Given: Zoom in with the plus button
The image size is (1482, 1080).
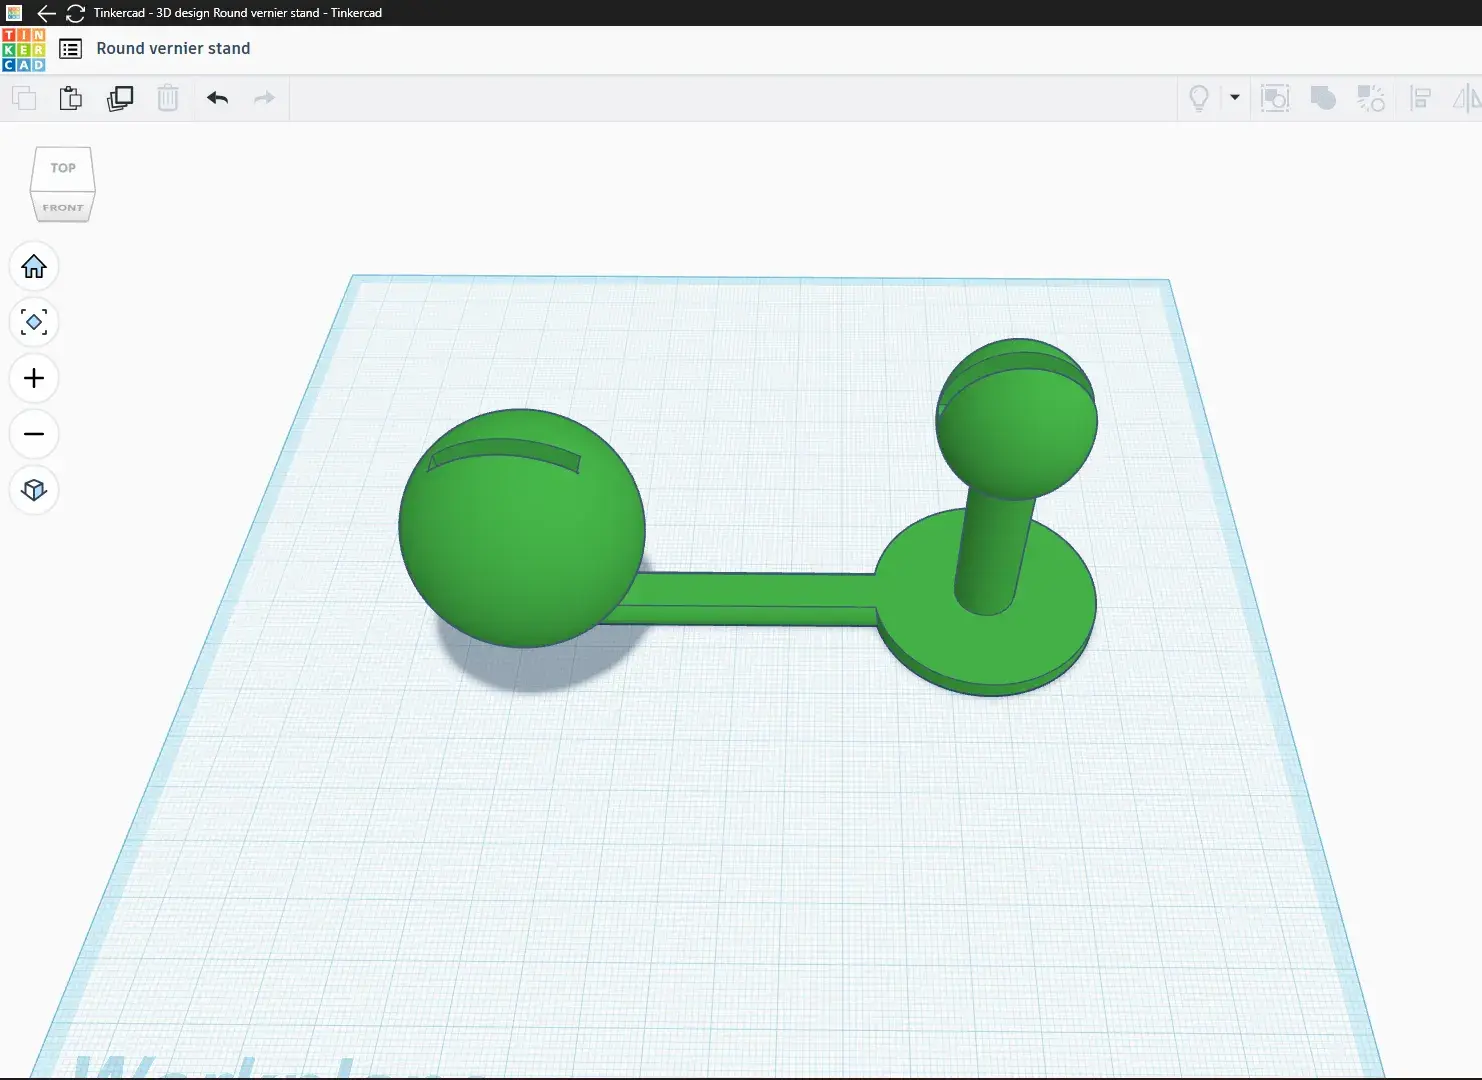Looking at the screenshot, I should pos(34,378).
